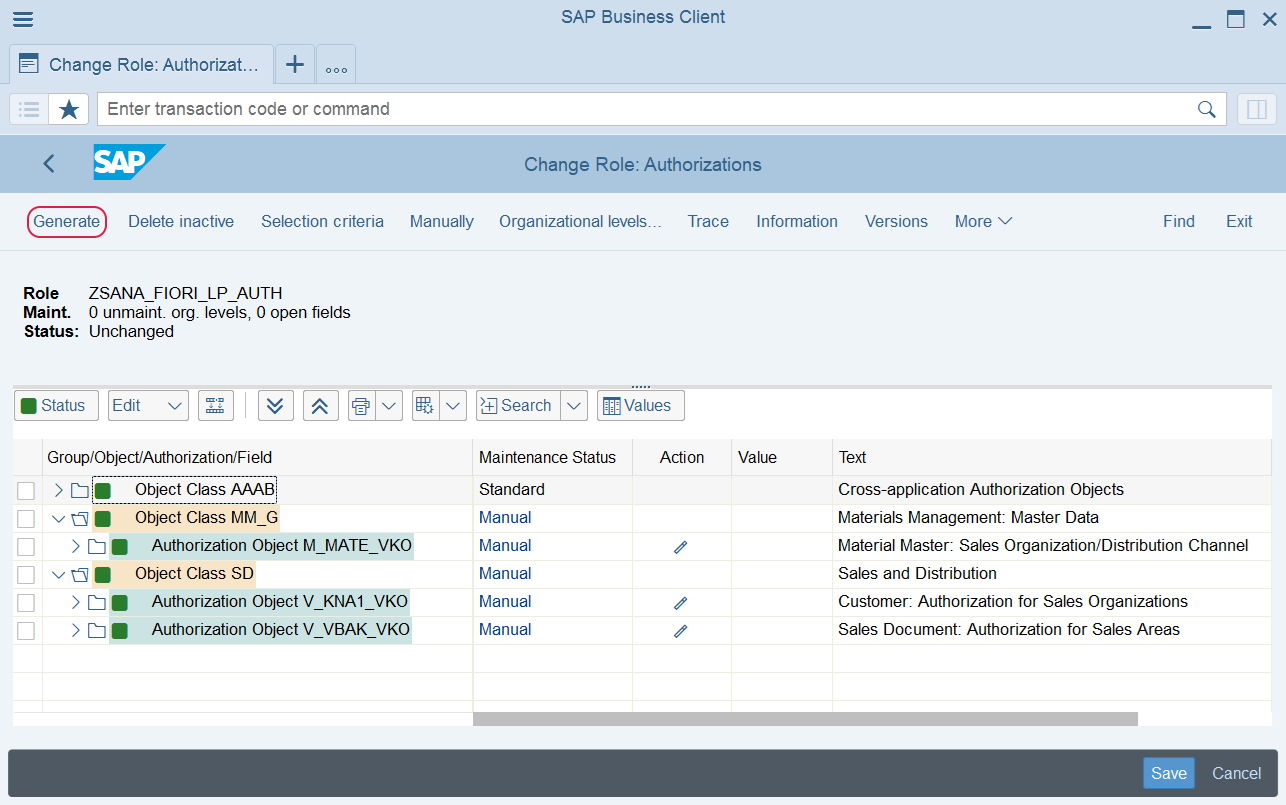Open the navigation list icon beside favorites

[29, 109]
